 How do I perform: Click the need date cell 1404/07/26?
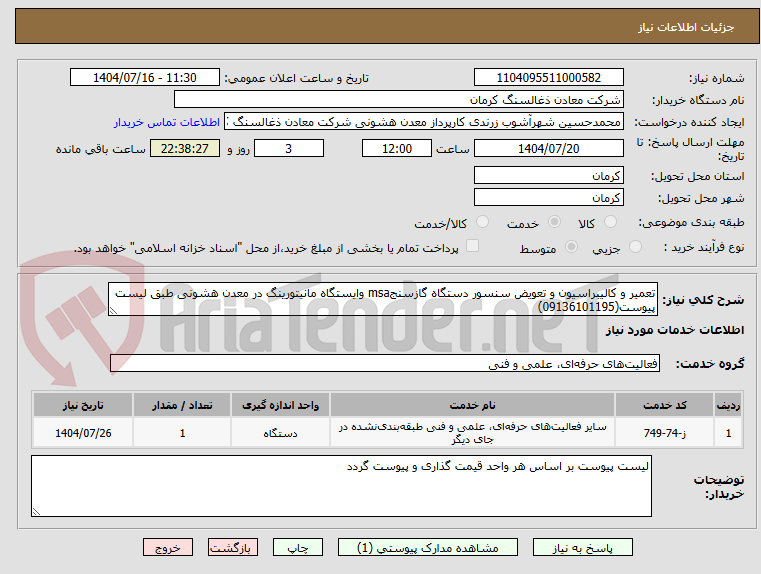coord(83,433)
